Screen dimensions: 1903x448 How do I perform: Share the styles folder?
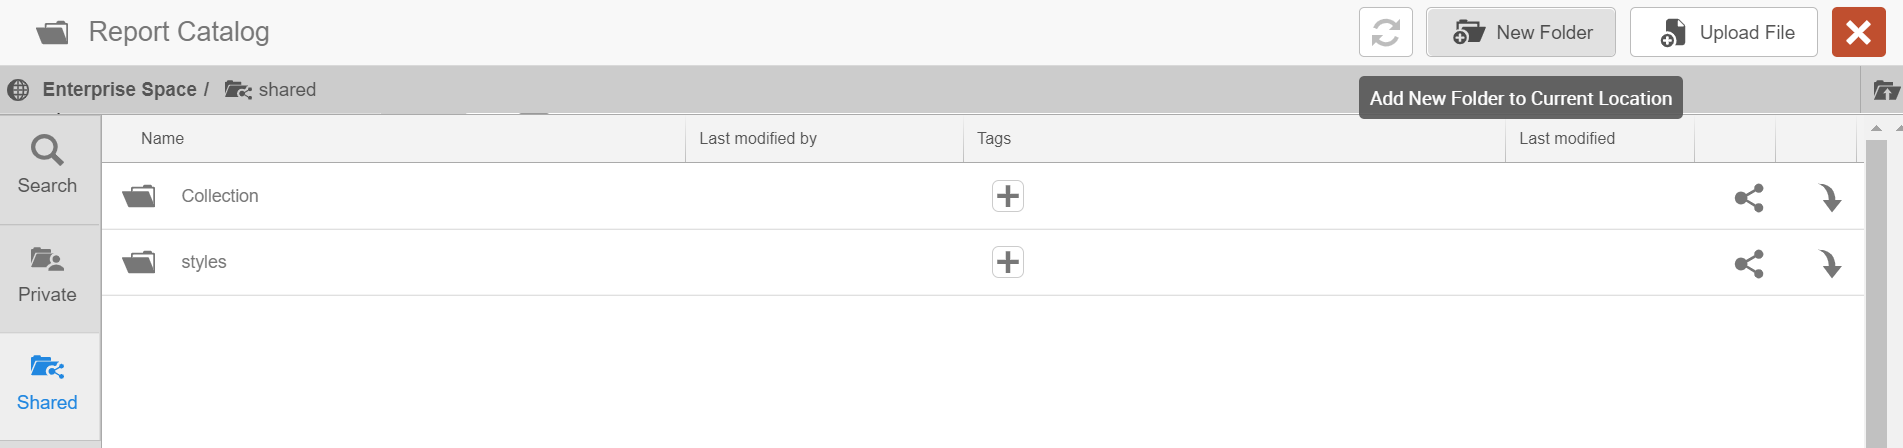(1748, 264)
